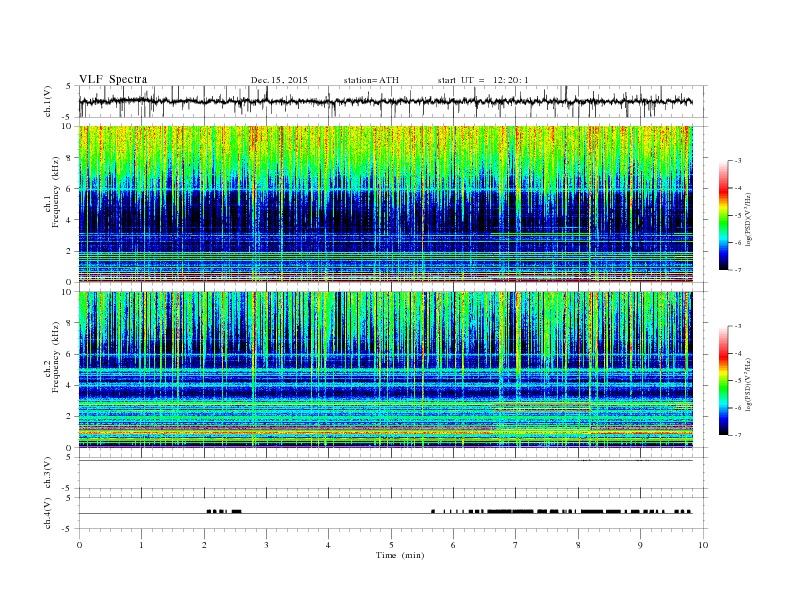Click the ch.2 spectrogram color scale bar

(x=723, y=381)
